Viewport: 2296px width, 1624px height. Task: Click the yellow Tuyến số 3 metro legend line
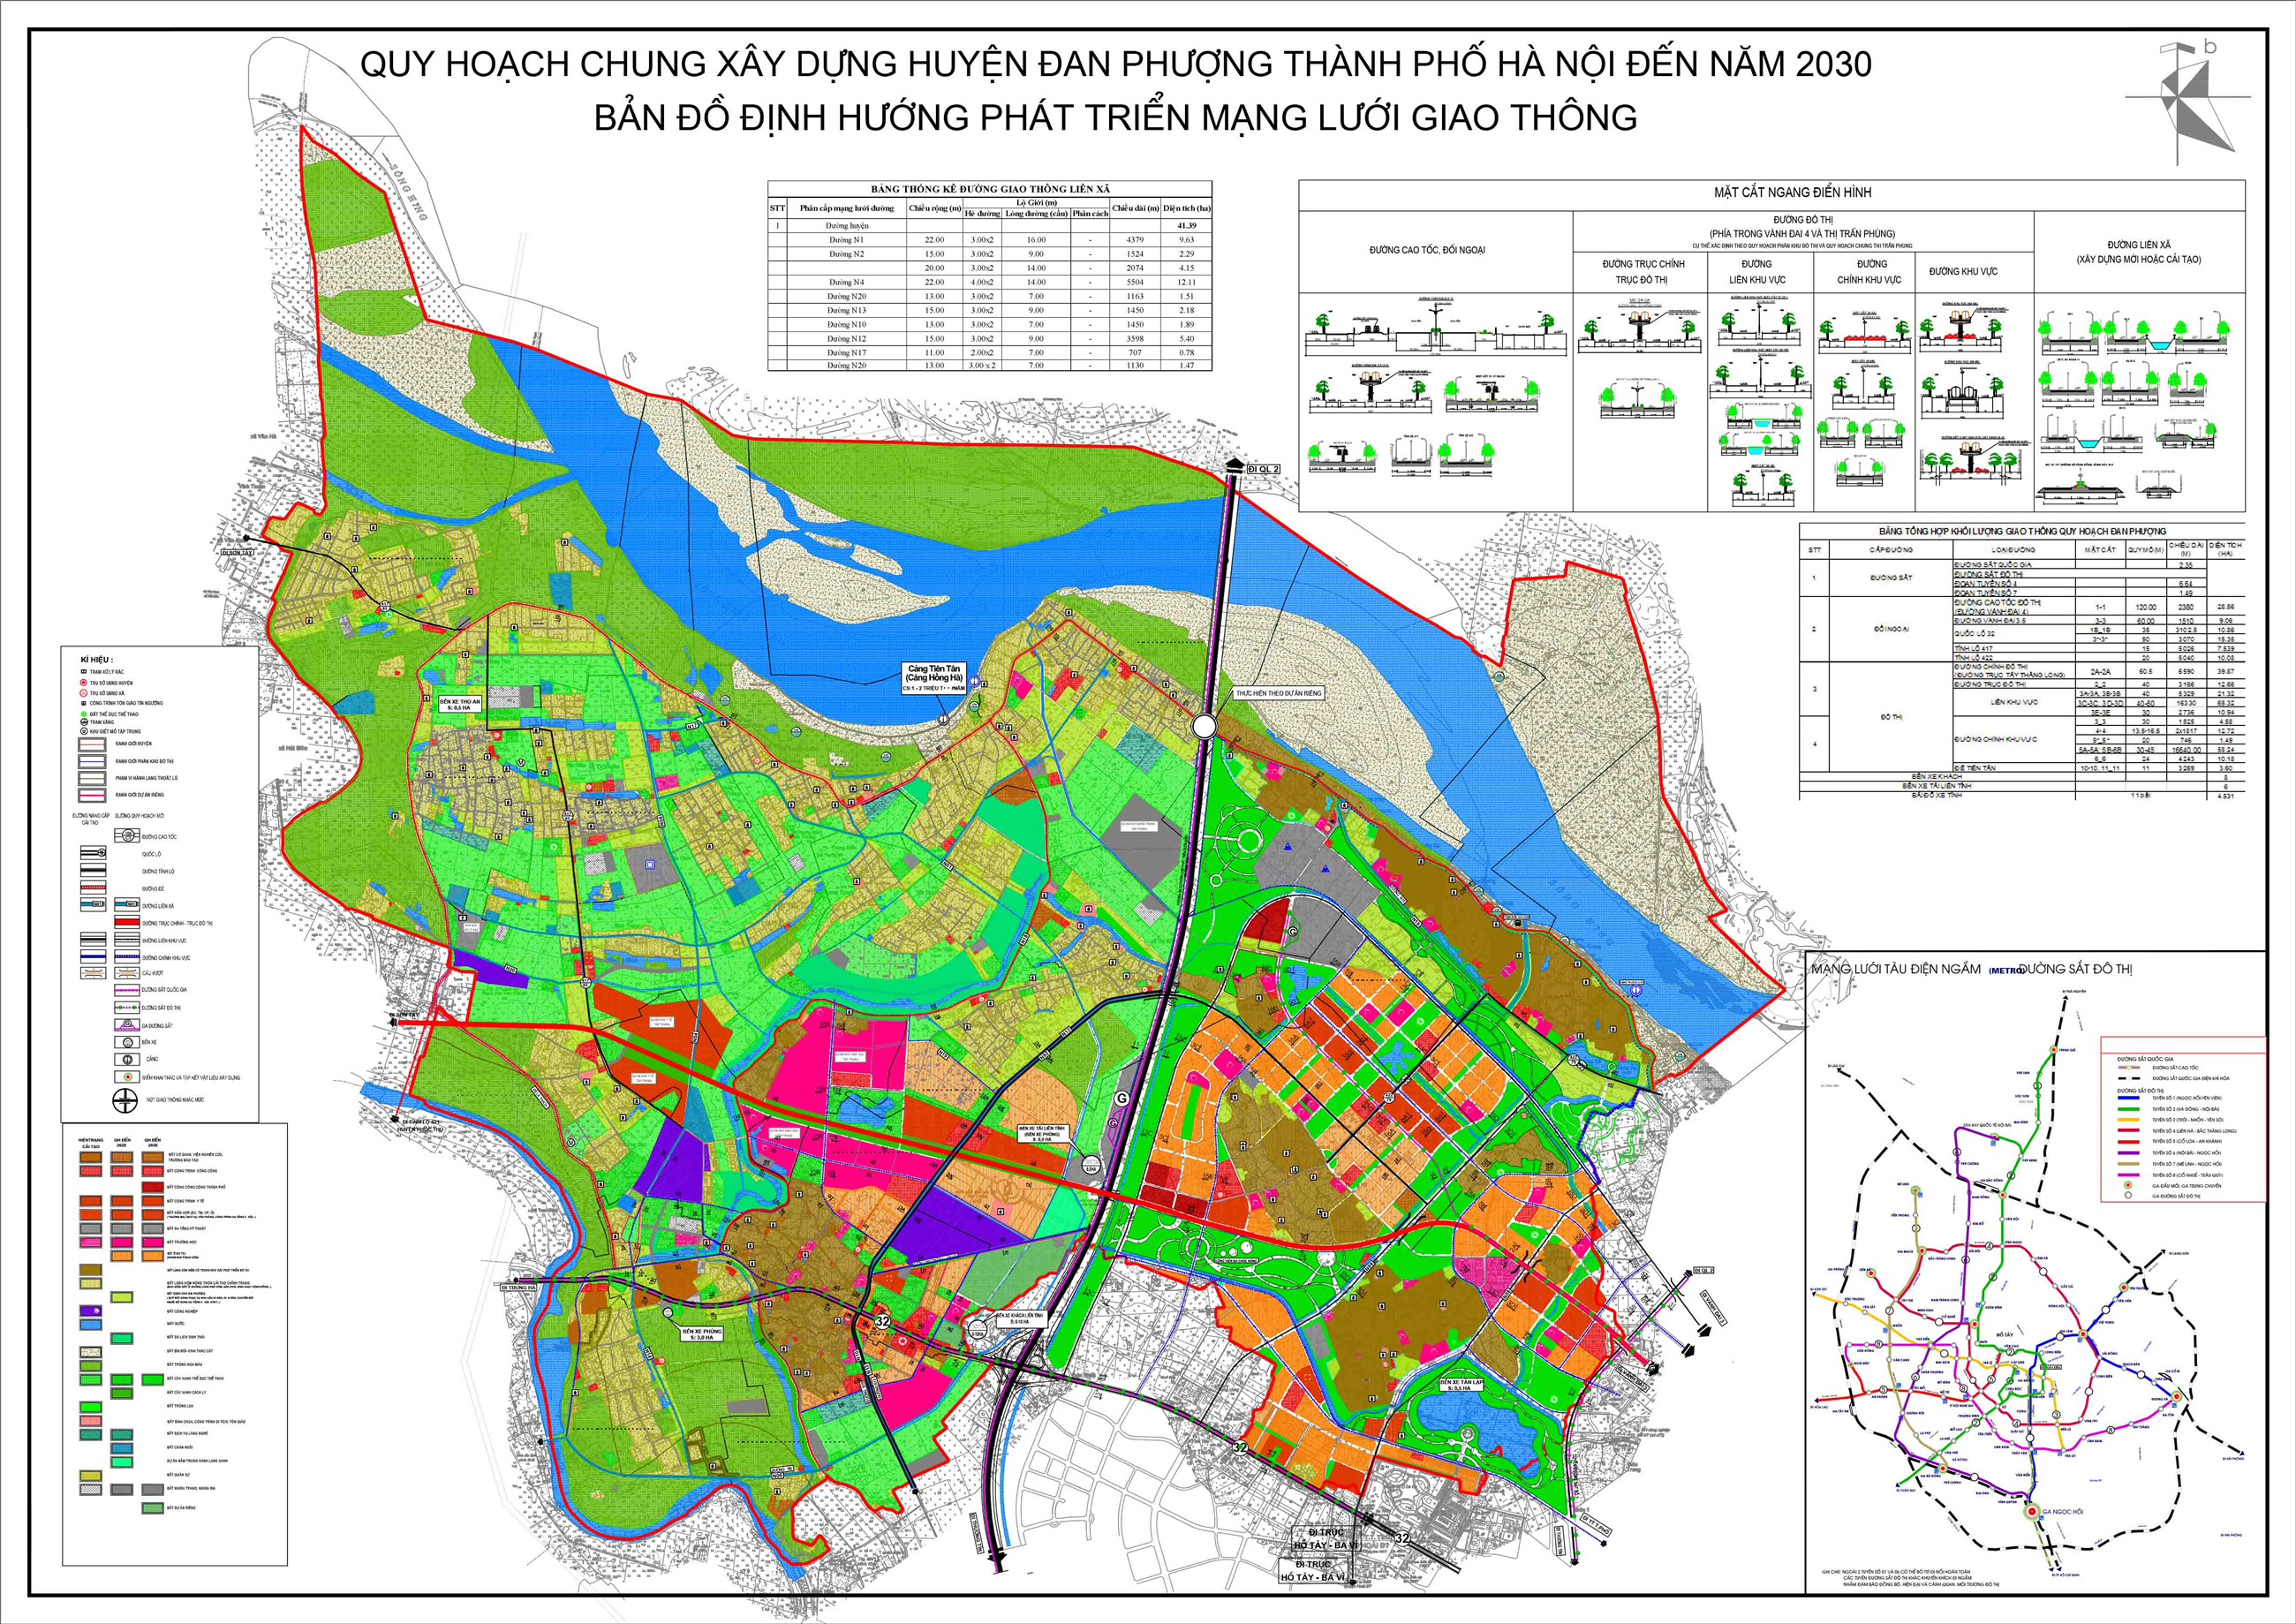click(x=2129, y=1120)
